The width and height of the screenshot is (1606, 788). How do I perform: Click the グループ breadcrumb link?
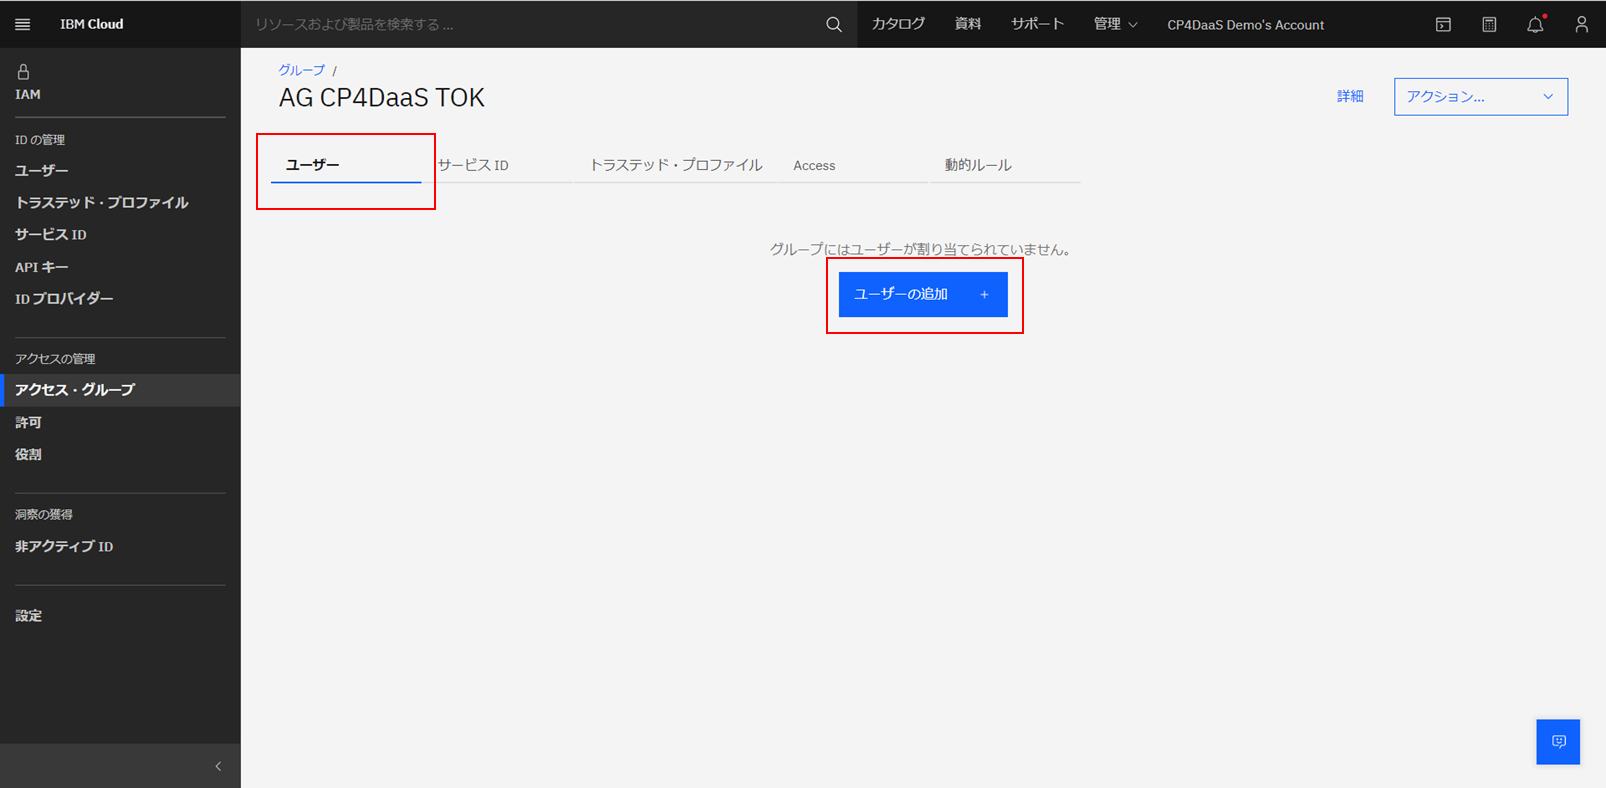click(302, 70)
